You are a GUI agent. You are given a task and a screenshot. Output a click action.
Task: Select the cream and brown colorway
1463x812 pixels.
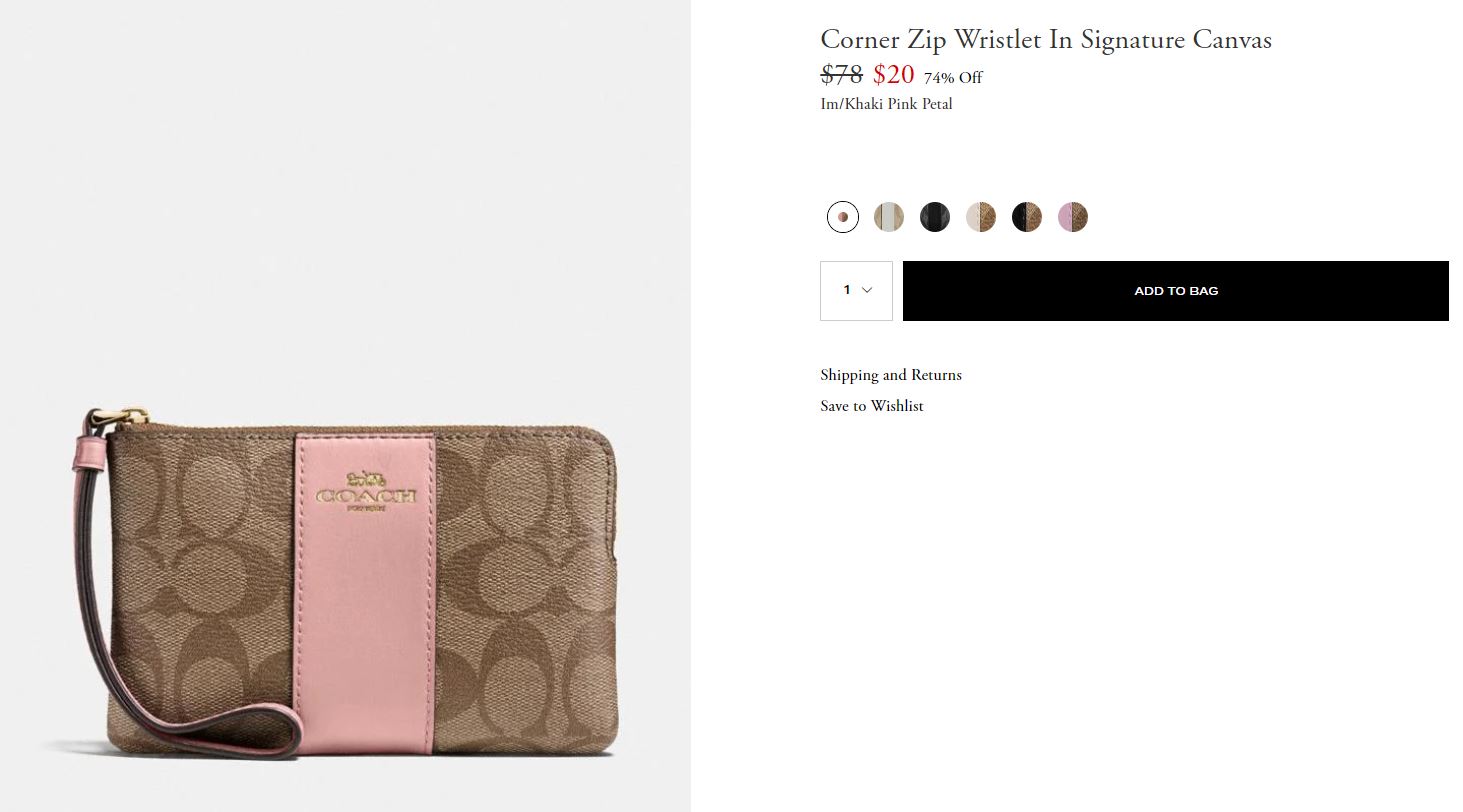980,216
